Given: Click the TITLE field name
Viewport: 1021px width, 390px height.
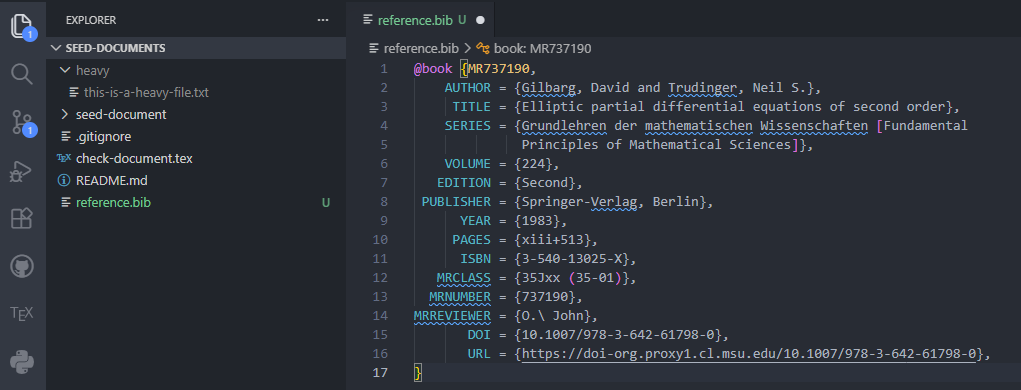Looking at the screenshot, I should [x=471, y=107].
